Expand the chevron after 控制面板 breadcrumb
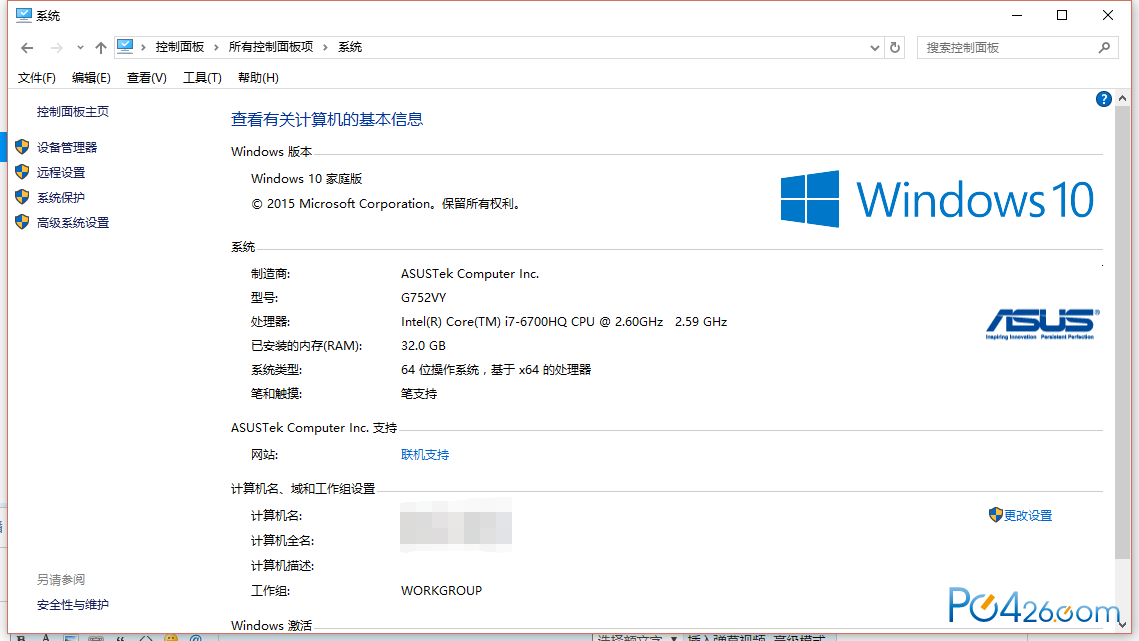The height and width of the screenshot is (641, 1139). click(216, 47)
